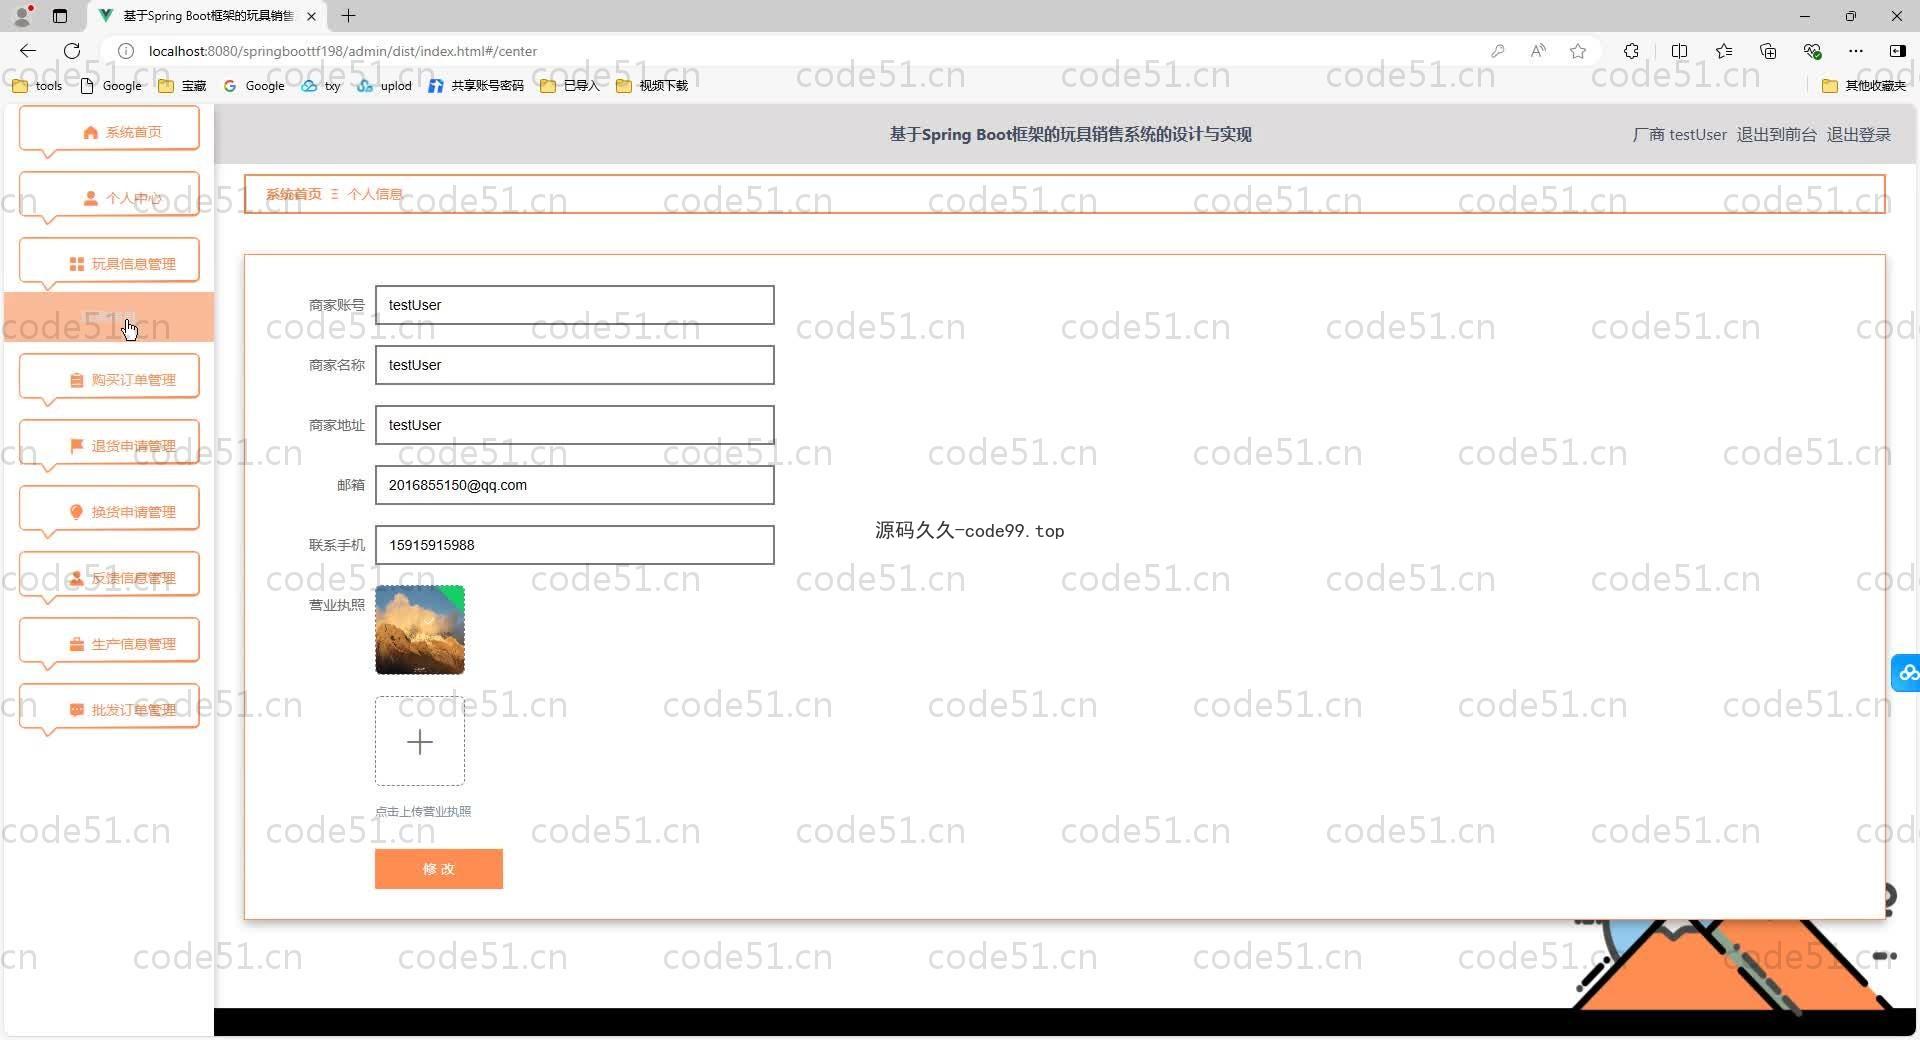Screen dimensions: 1920x1040
Task: Select the Spring Boot玩具销售 browser tab
Action: point(207,16)
